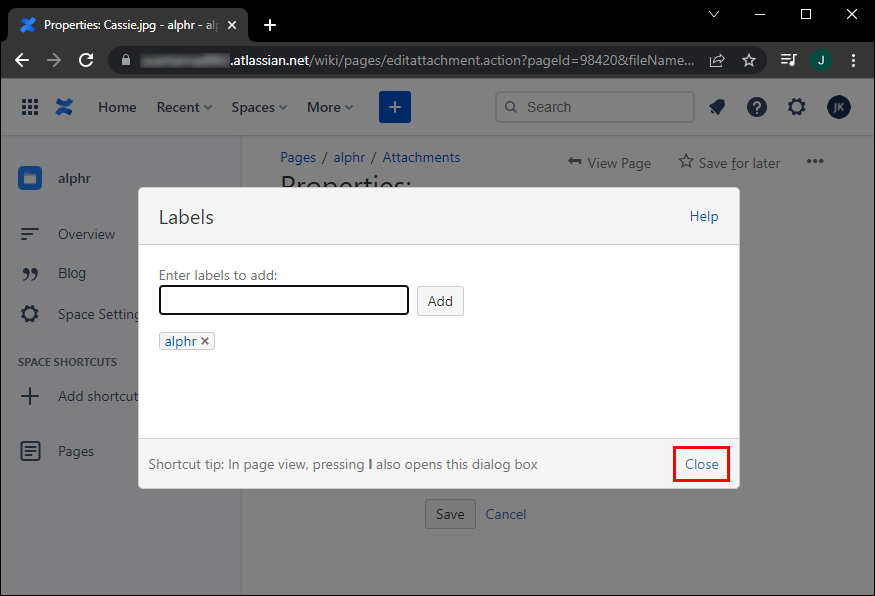Screen dimensions: 875x596
Task: Go forward in browser
Action: (x=54, y=60)
